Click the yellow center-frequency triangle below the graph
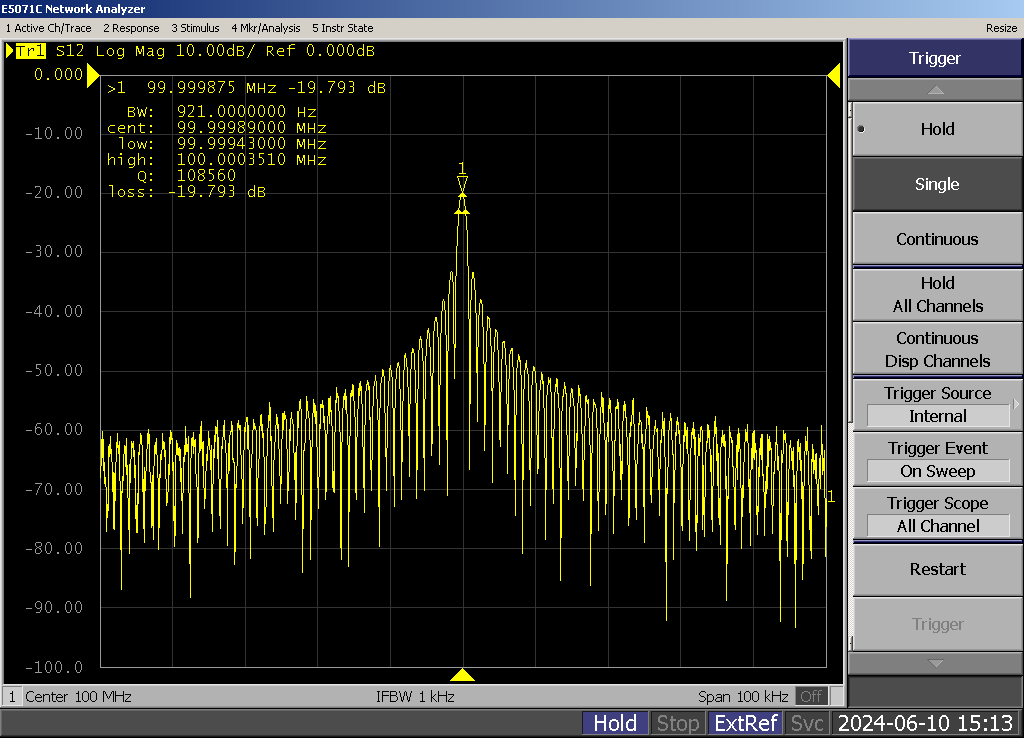Viewport: 1024px width, 738px height. pyautogui.click(x=462, y=675)
